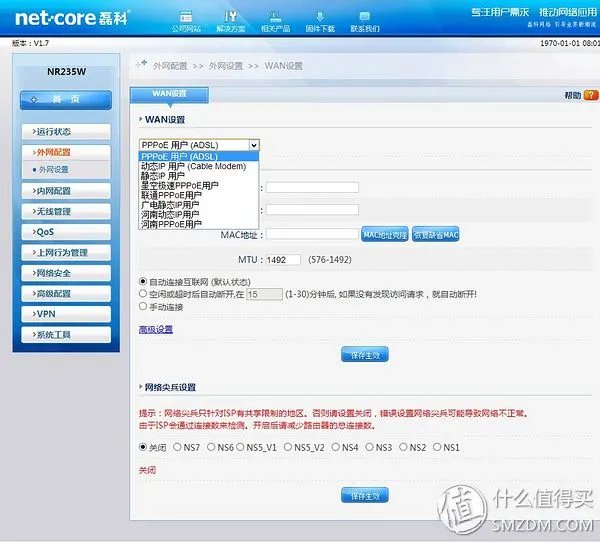Choose 河南动态IP用户 option
Image resolution: width=600 pixels, height=542 pixels.
point(199,214)
